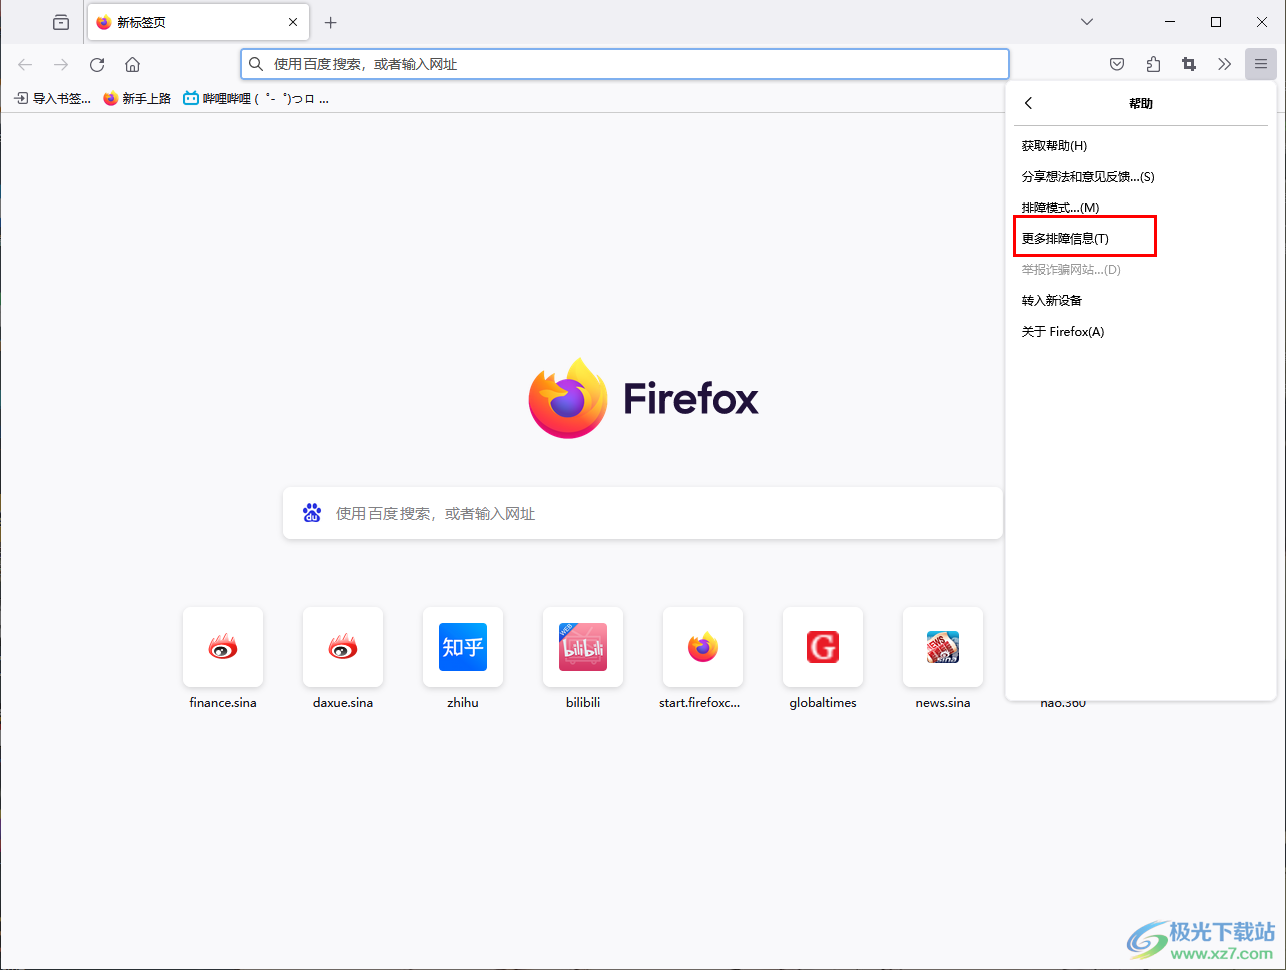Go forward with the forward arrow
The width and height of the screenshot is (1286, 970).
click(61, 64)
